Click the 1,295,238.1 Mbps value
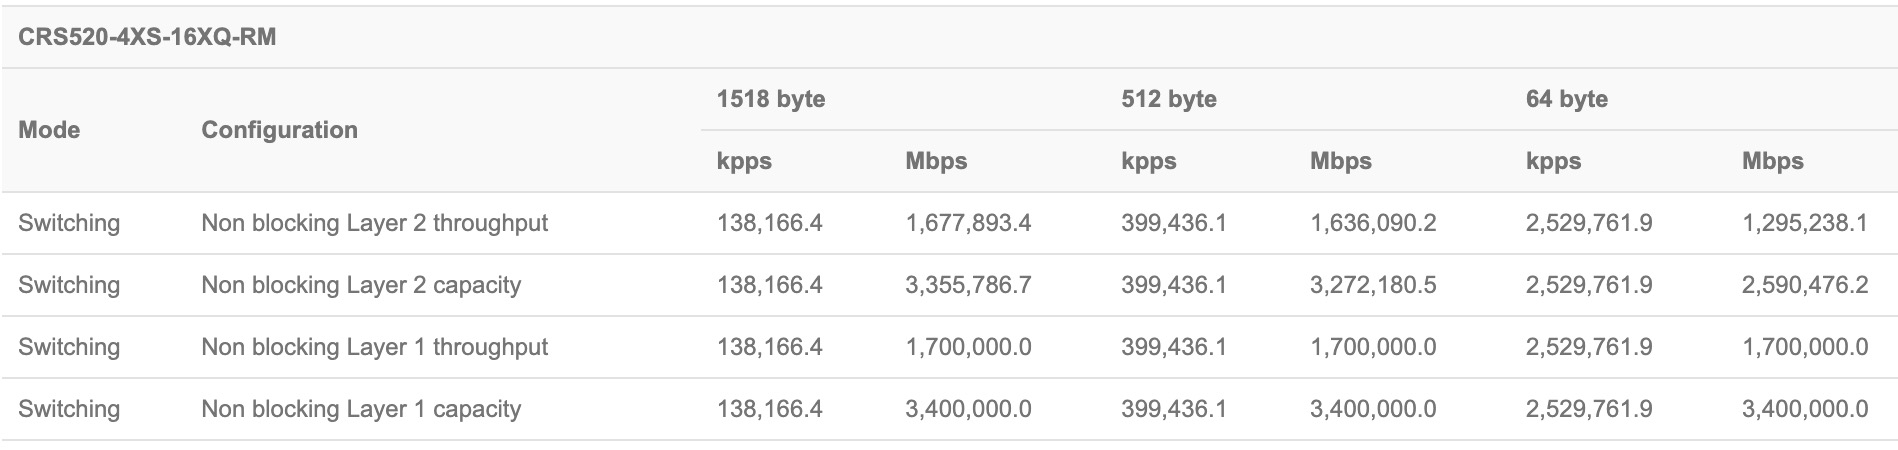1898x450 pixels. point(1804,223)
